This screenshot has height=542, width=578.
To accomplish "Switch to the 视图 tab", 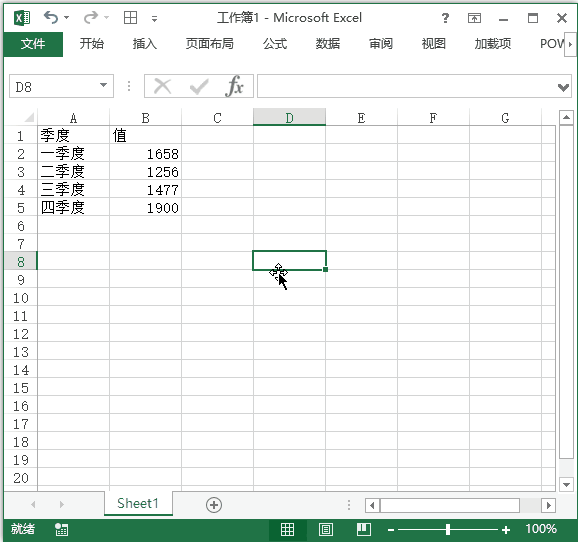I will pyautogui.click(x=434, y=44).
